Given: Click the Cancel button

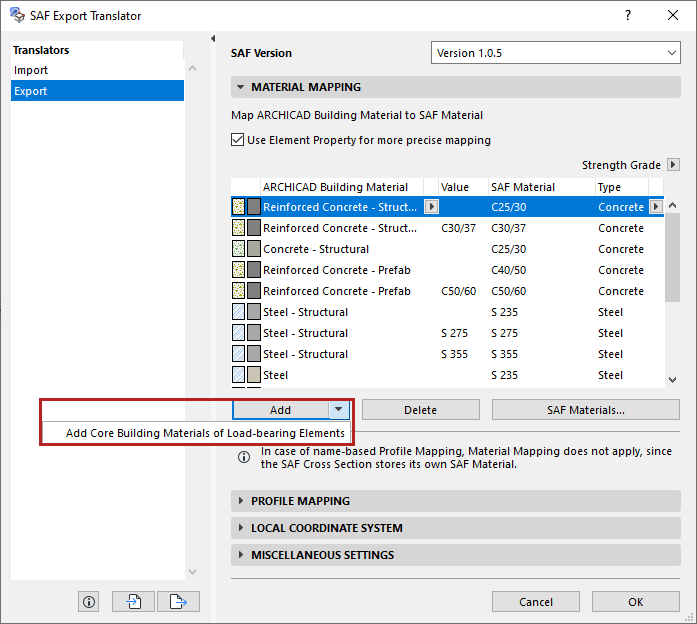Looking at the screenshot, I should [x=536, y=602].
